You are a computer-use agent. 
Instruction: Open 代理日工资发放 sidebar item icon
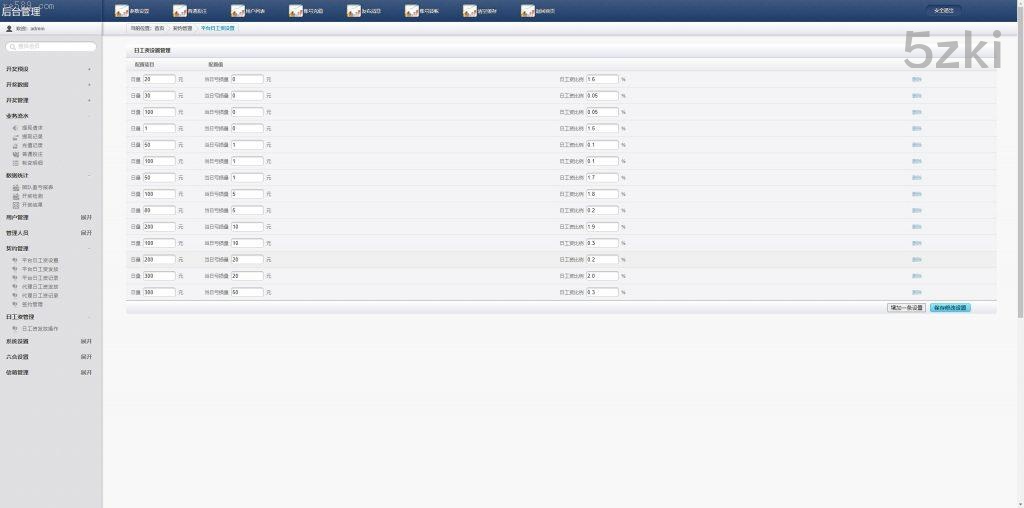[x=15, y=287]
